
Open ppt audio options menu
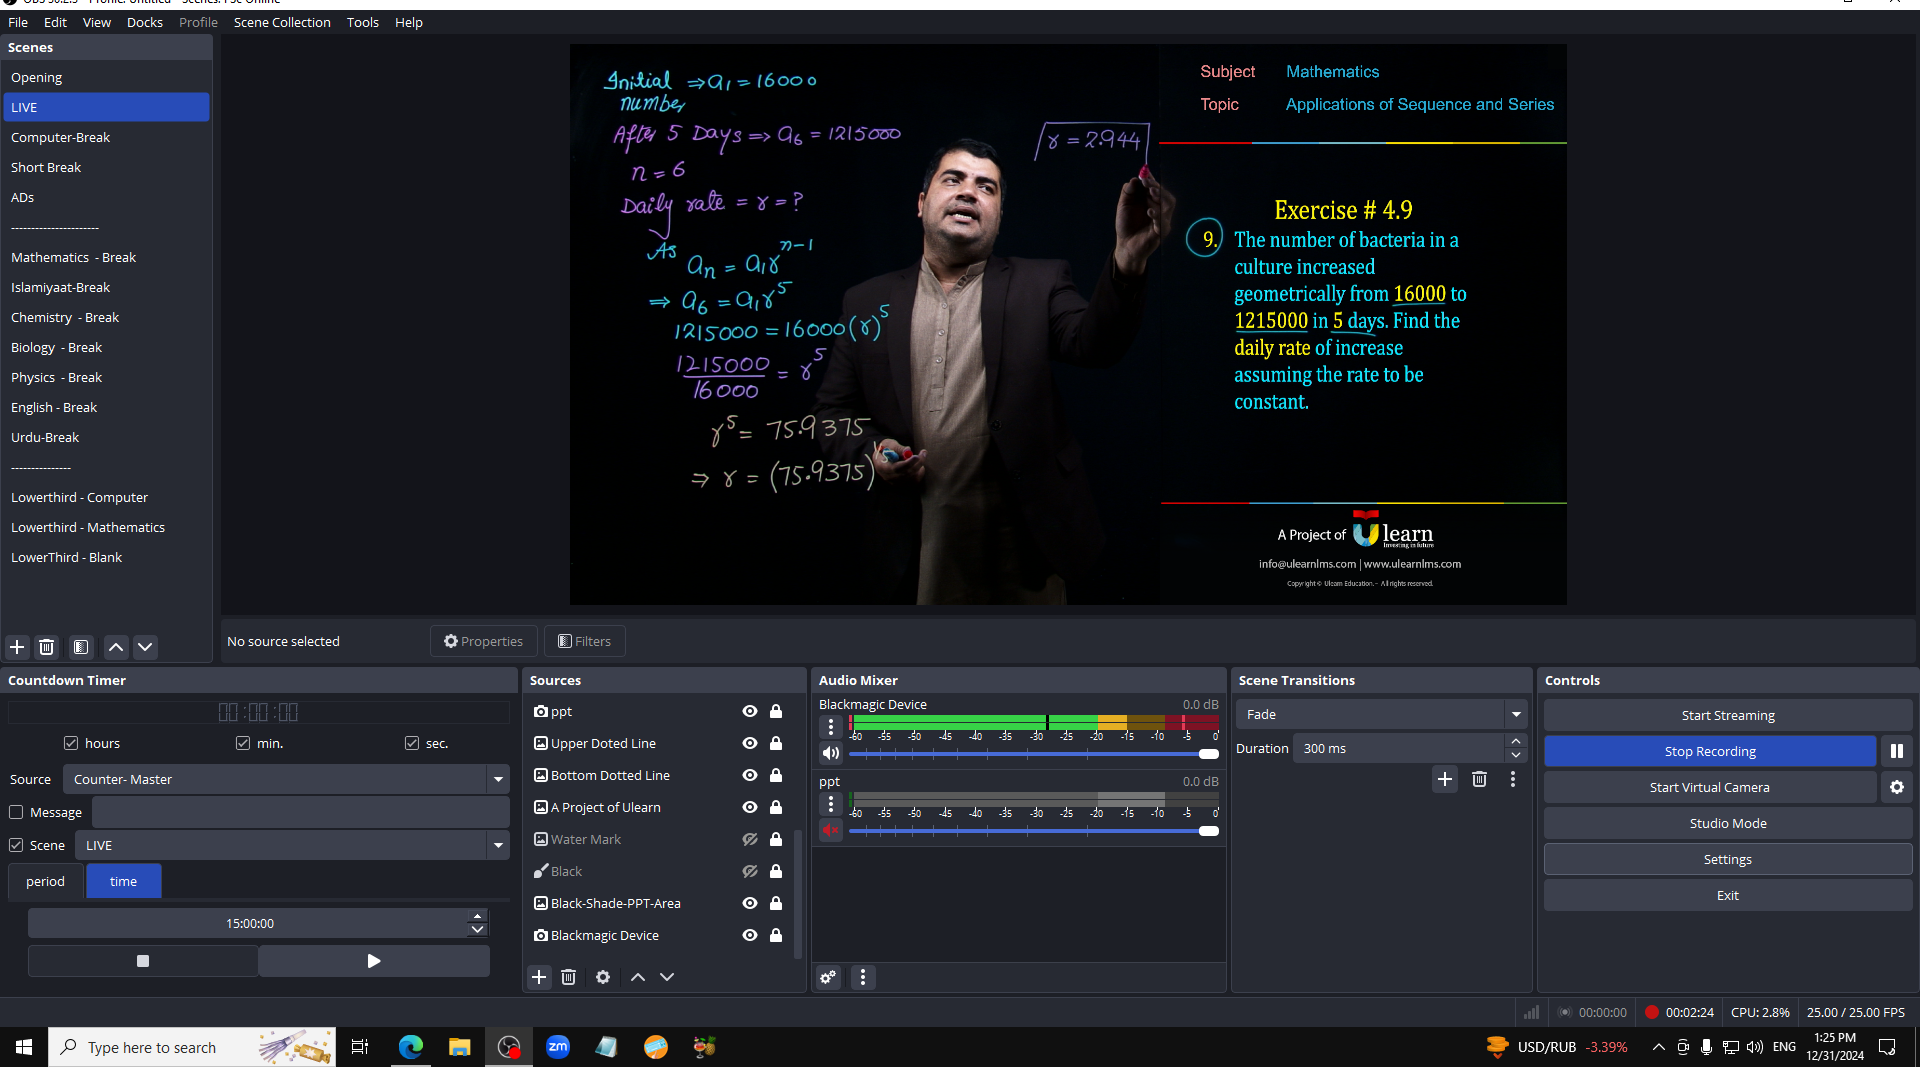[831, 804]
